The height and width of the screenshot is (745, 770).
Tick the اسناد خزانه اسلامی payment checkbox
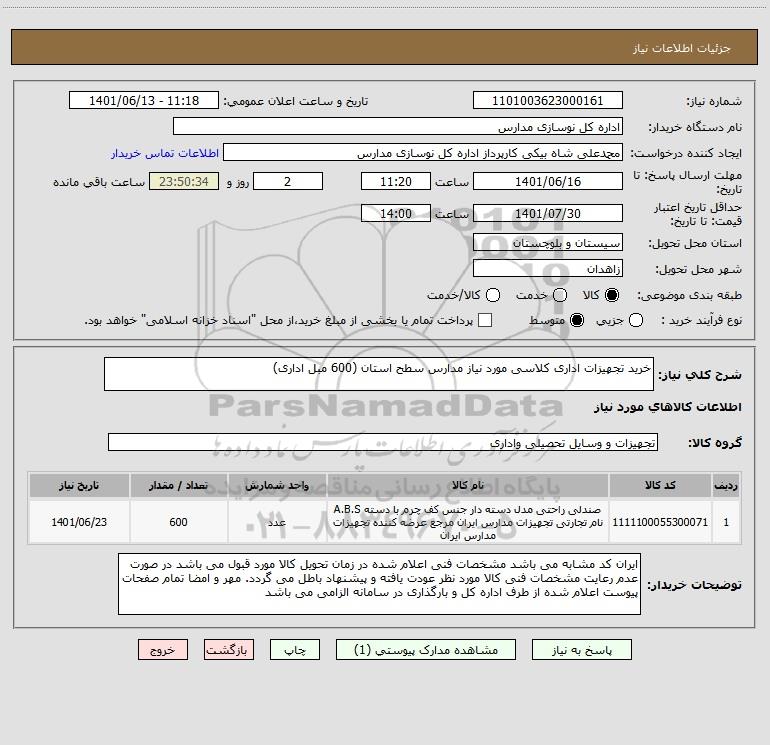485,320
